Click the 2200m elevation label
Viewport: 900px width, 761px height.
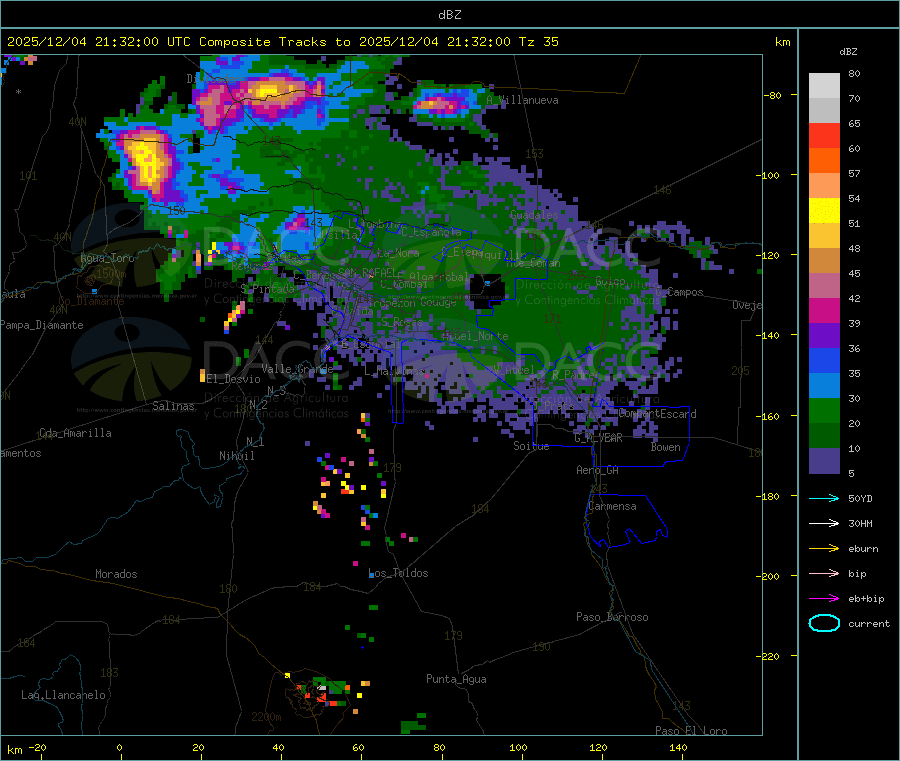pos(266,717)
